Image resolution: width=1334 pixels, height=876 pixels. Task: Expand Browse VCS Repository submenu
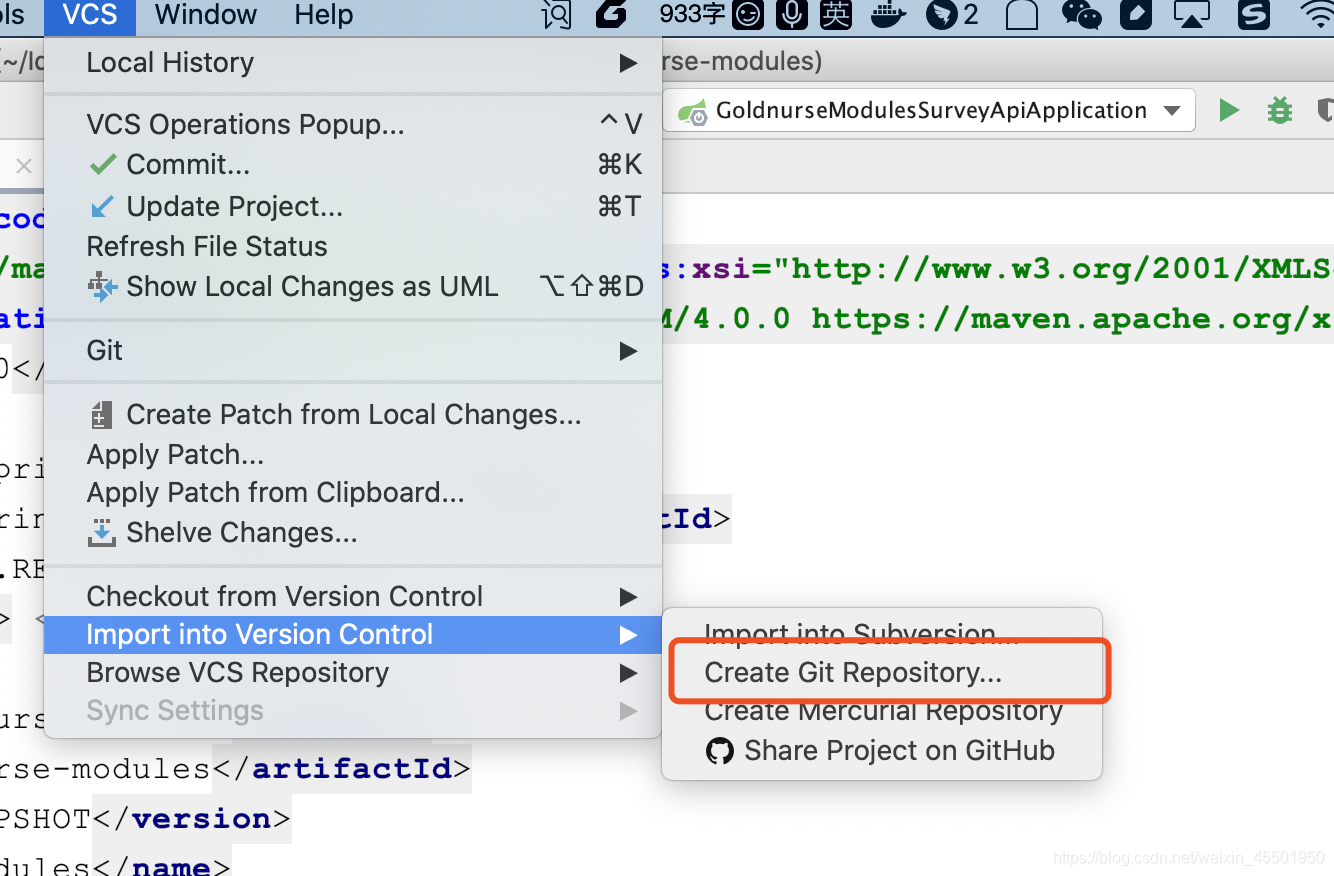click(352, 673)
